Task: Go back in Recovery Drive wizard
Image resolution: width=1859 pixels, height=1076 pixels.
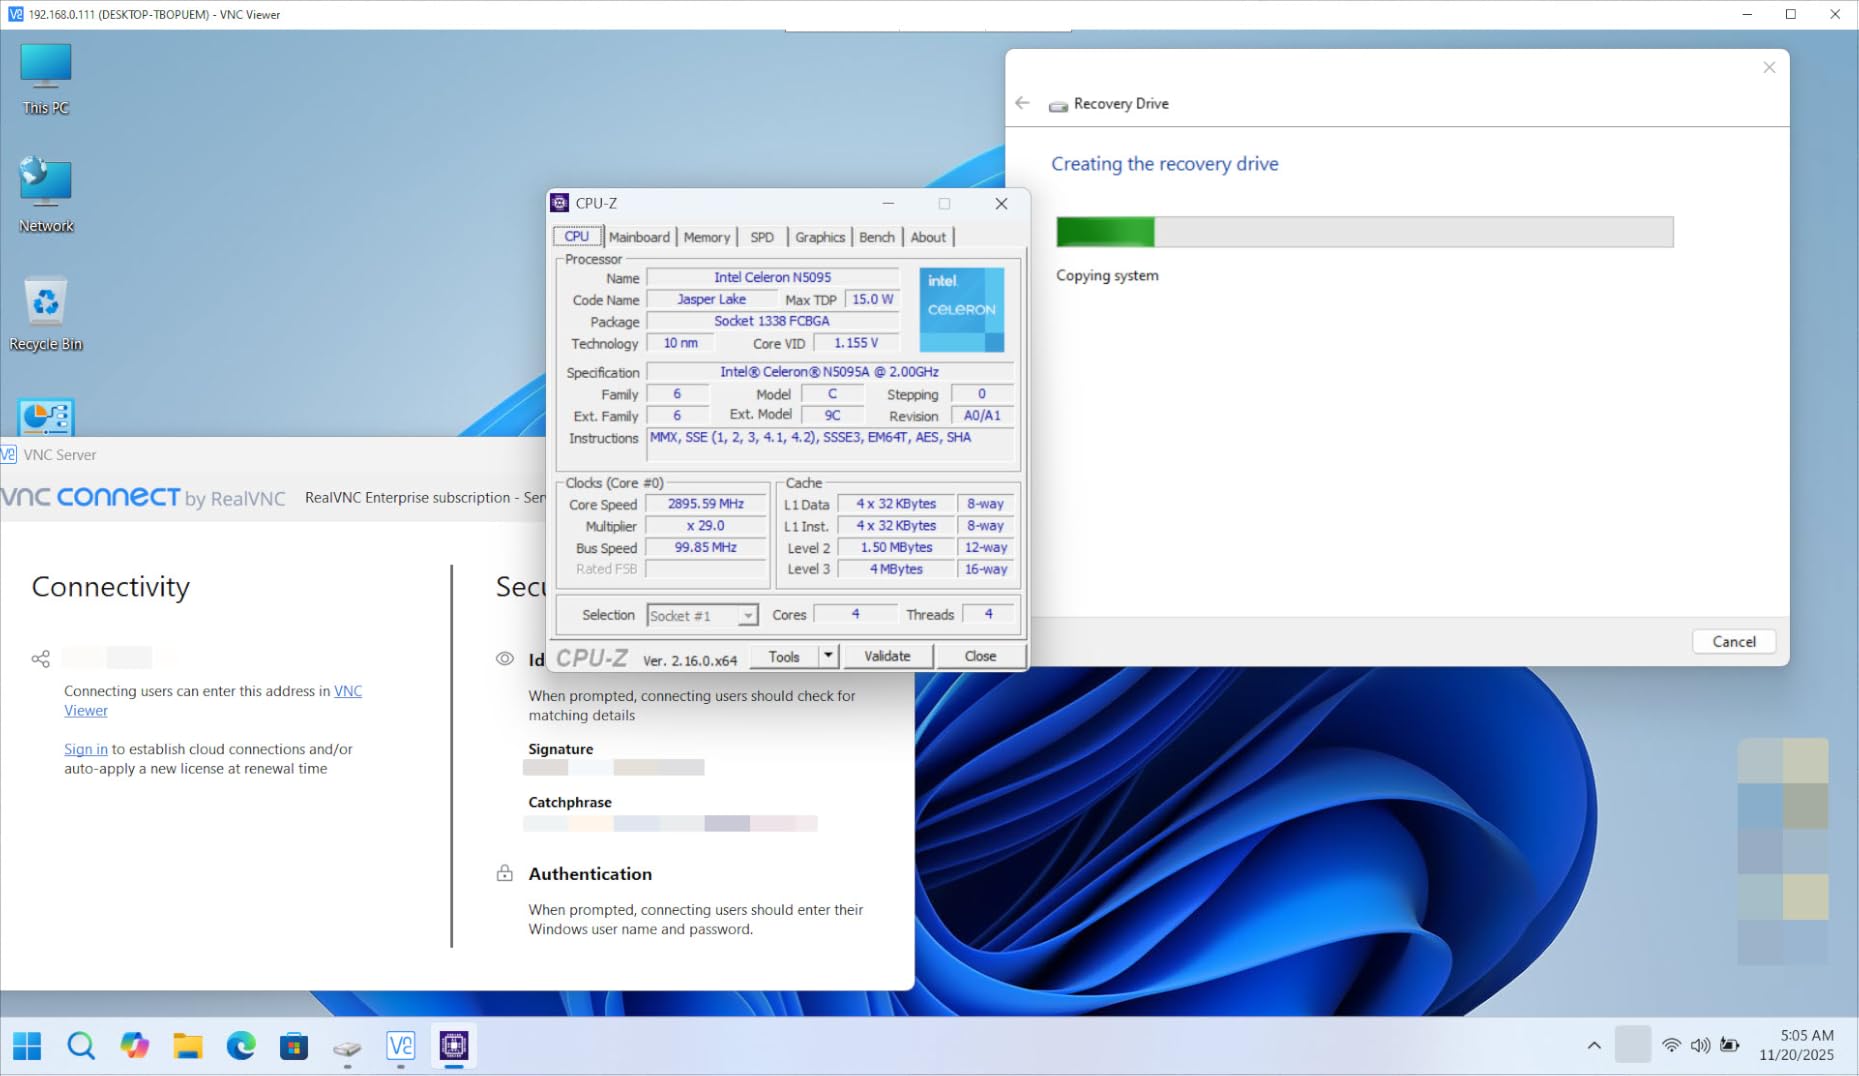Action: (x=1022, y=103)
